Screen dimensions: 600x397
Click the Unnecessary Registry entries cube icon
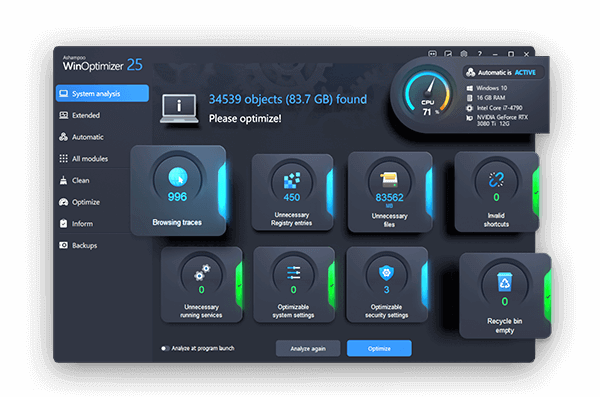(x=292, y=180)
